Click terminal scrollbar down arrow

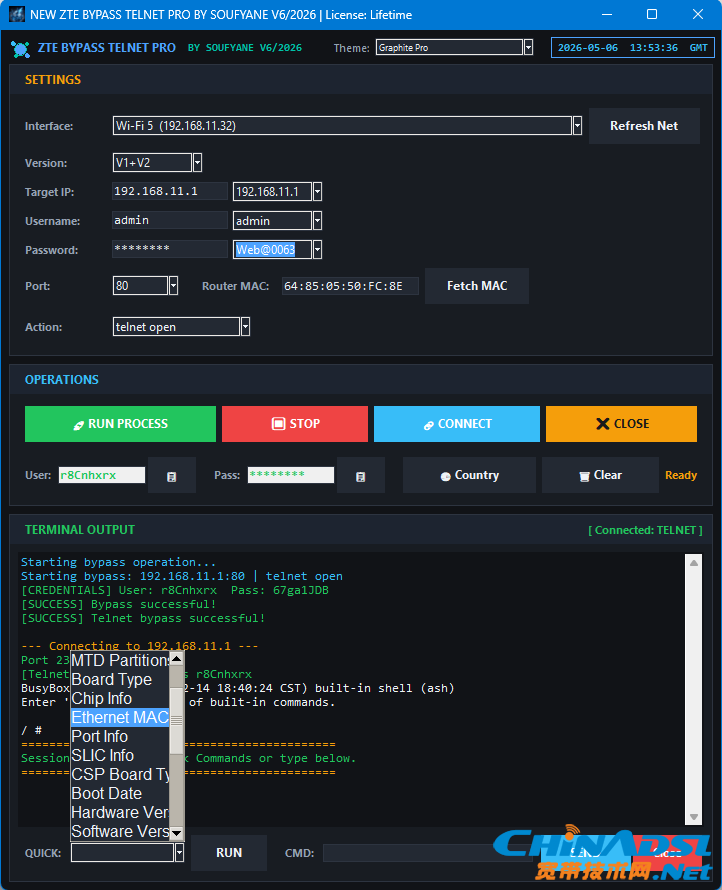[694, 817]
